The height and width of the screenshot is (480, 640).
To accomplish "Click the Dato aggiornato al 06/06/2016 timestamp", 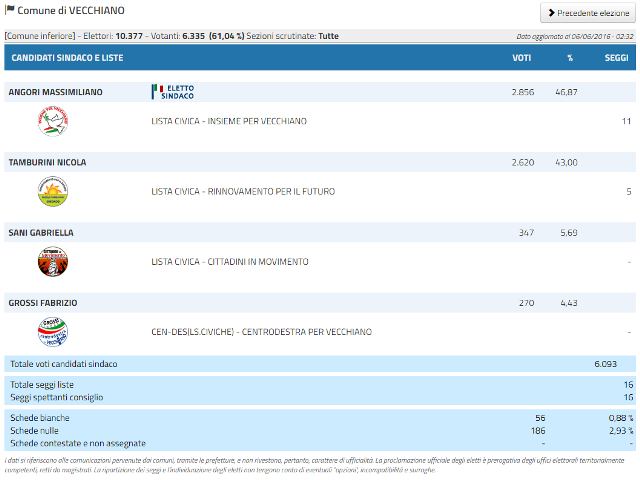I will pyautogui.click(x=575, y=36).
